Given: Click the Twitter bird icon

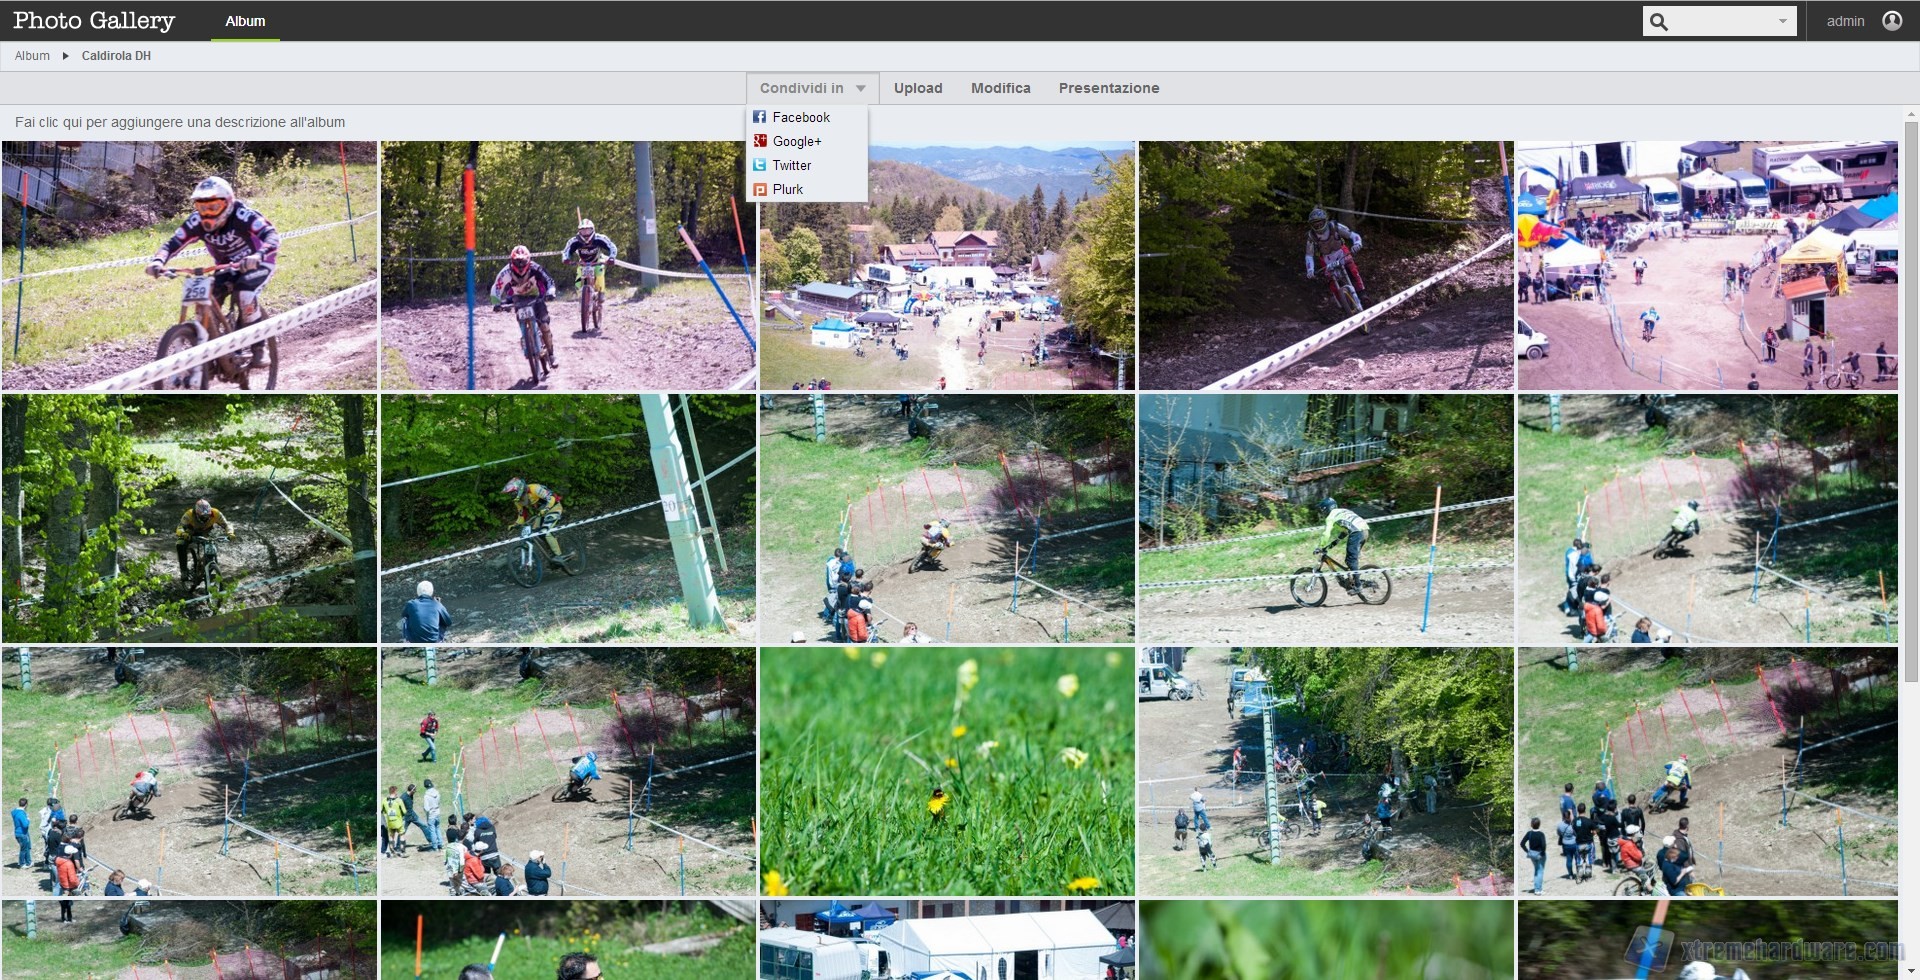Looking at the screenshot, I should pos(759,165).
